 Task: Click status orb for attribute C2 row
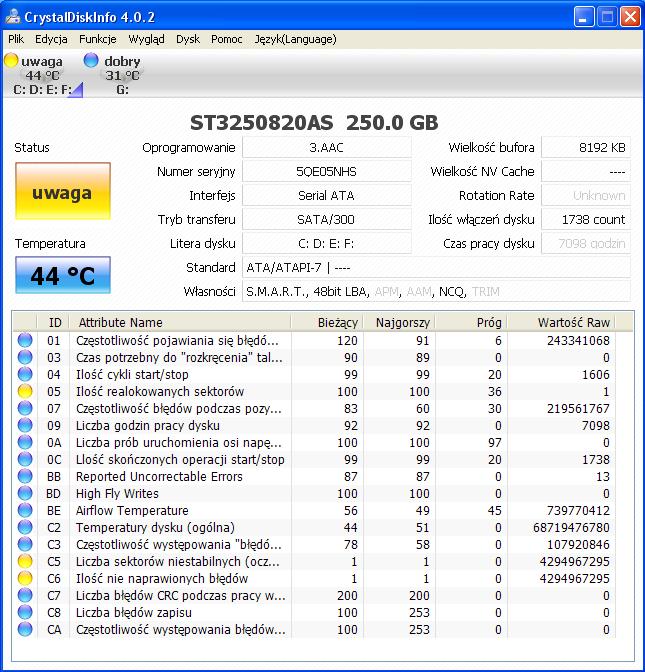(x=25, y=527)
